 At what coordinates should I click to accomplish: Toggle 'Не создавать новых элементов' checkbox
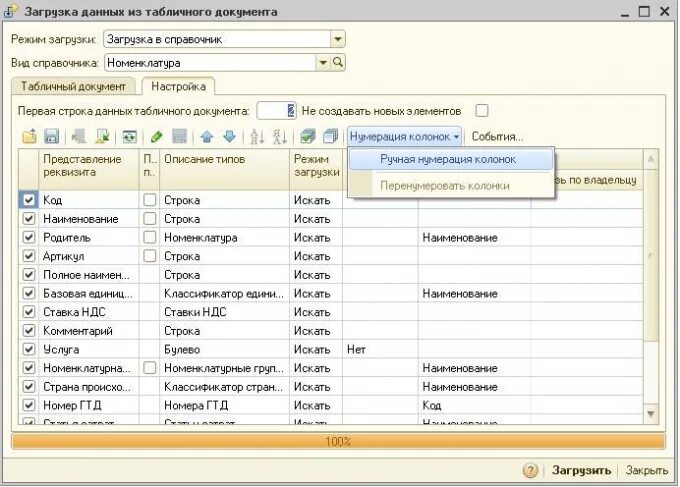(482, 111)
